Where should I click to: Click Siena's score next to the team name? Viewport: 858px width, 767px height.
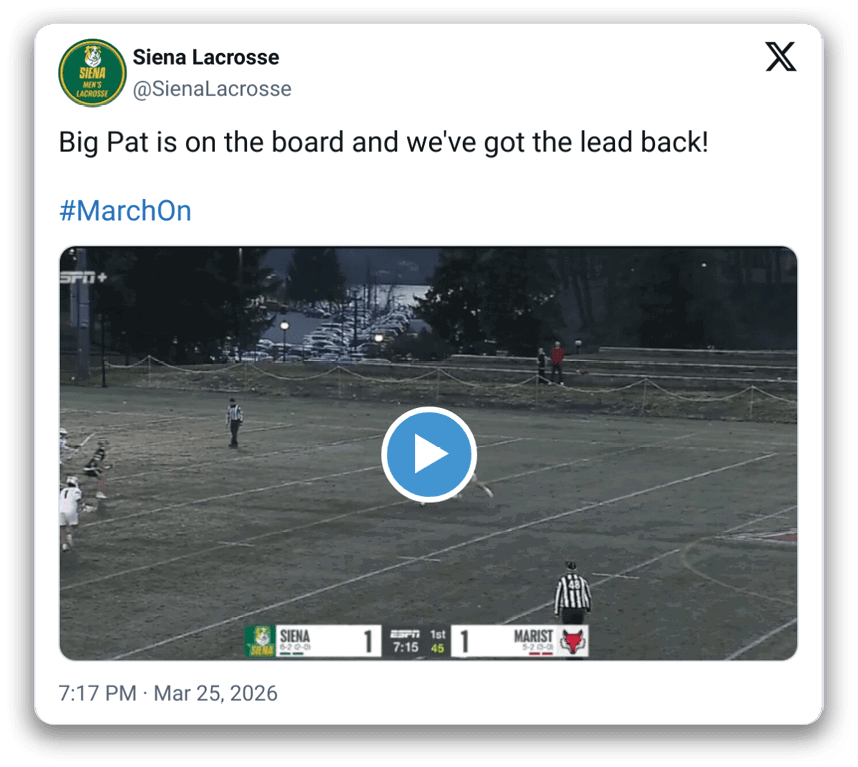pyautogui.click(x=368, y=641)
